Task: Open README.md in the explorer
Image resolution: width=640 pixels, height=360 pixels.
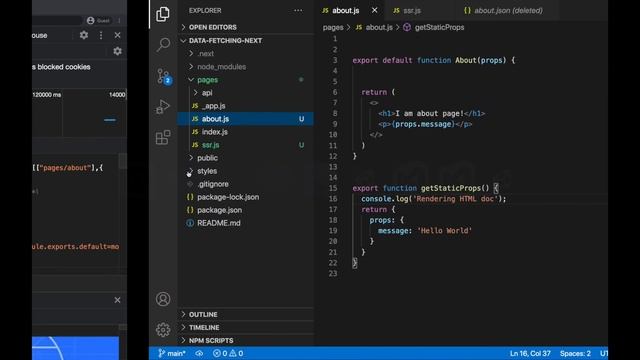Action: coord(245,223)
